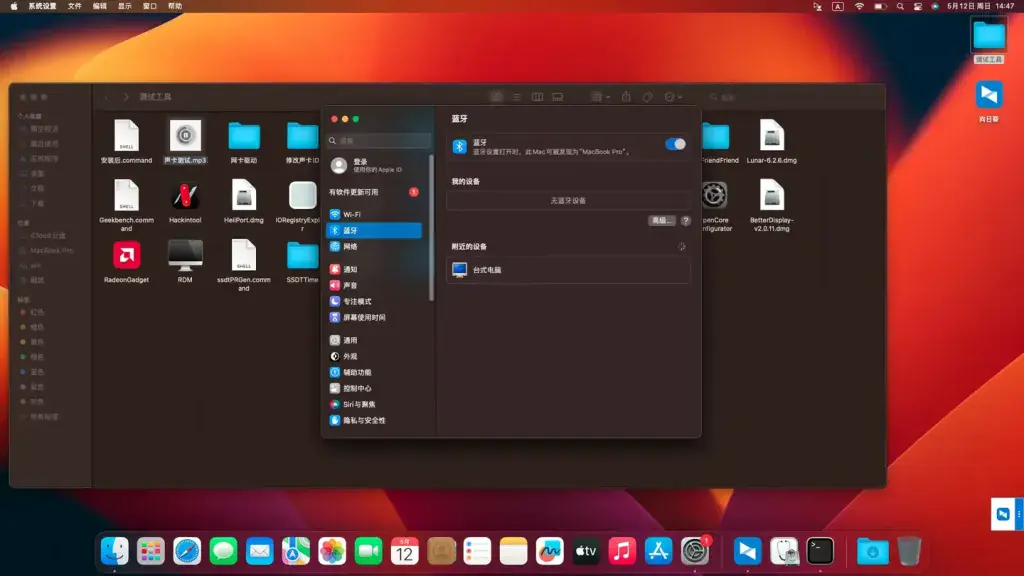Screen dimensions: 1024x576
Task: Open Bluetooth help with the question mark button
Action: pyautogui.click(x=685, y=221)
